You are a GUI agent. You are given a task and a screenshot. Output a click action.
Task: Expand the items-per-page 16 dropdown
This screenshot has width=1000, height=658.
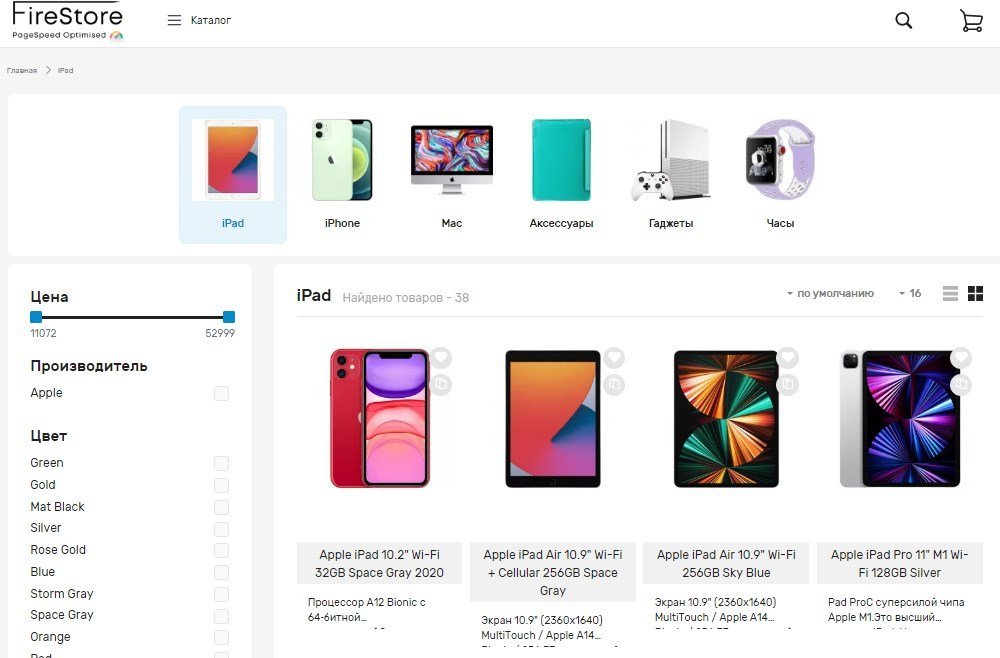click(910, 293)
